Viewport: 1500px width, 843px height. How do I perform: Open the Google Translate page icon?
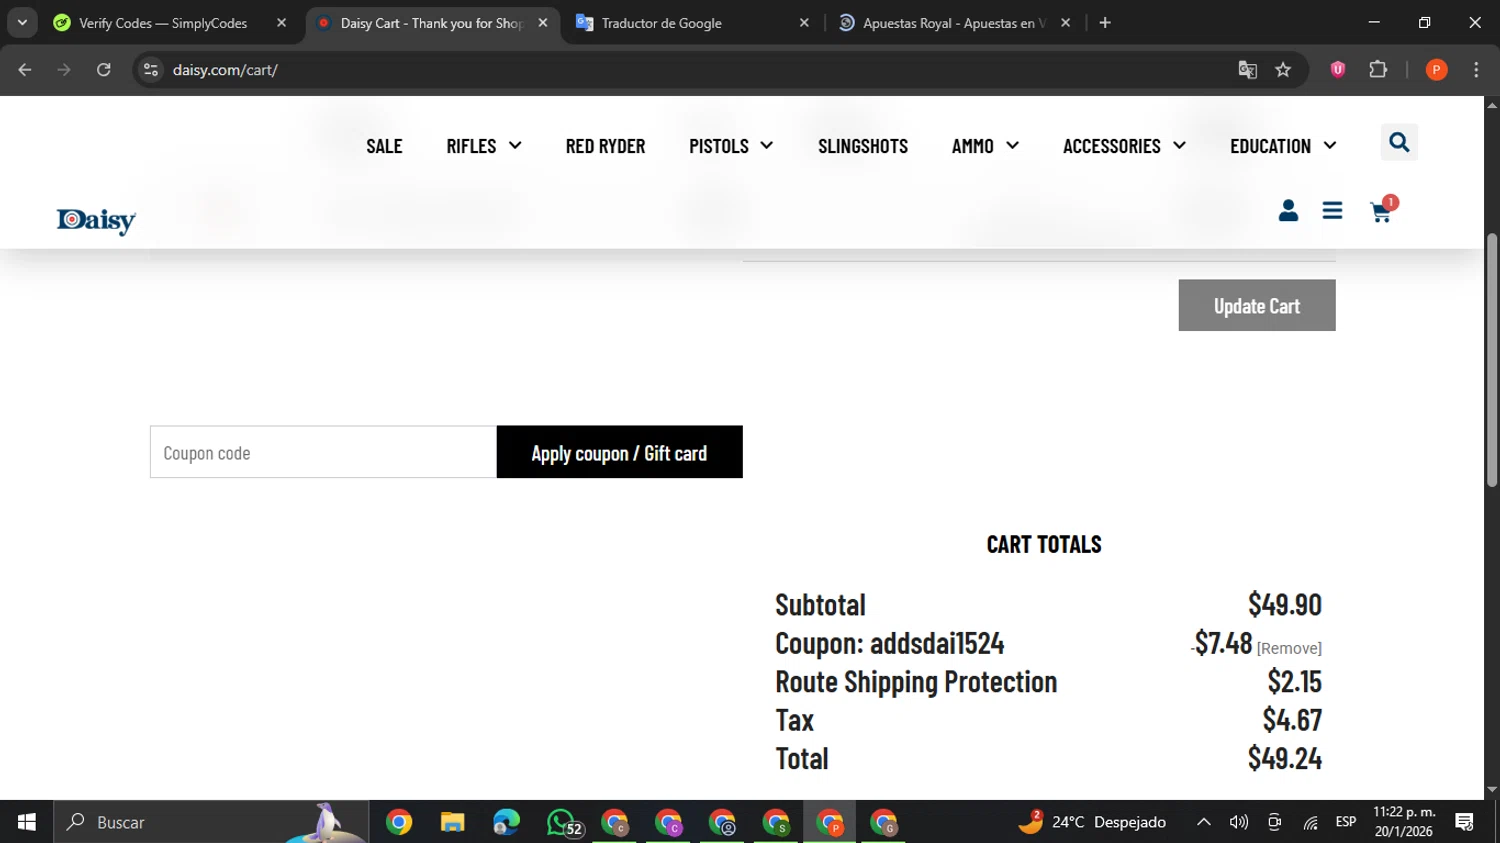click(x=1247, y=70)
